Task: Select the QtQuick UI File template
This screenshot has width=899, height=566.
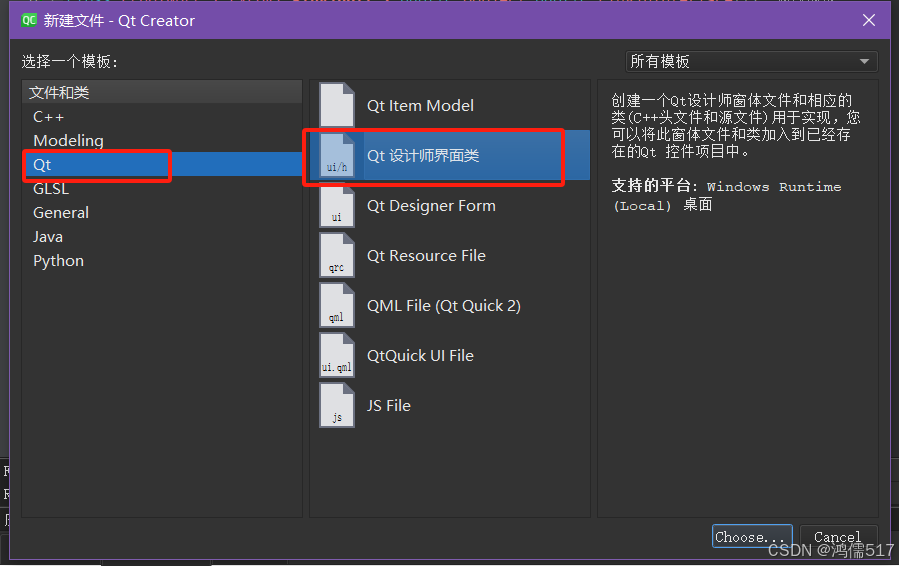Action: click(x=450, y=356)
